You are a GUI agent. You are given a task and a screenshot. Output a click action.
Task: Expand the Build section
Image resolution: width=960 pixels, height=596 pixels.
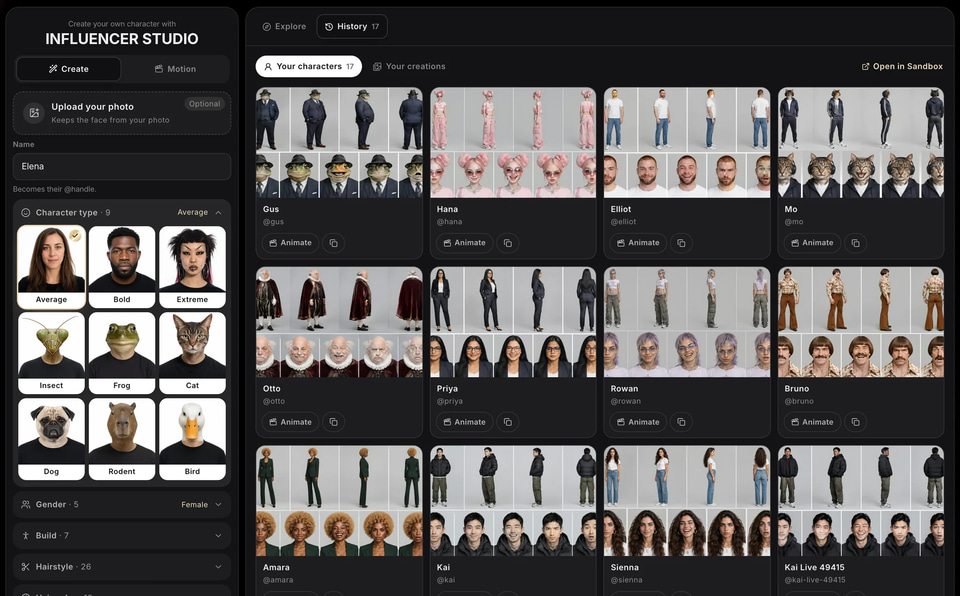click(x=122, y=535)
